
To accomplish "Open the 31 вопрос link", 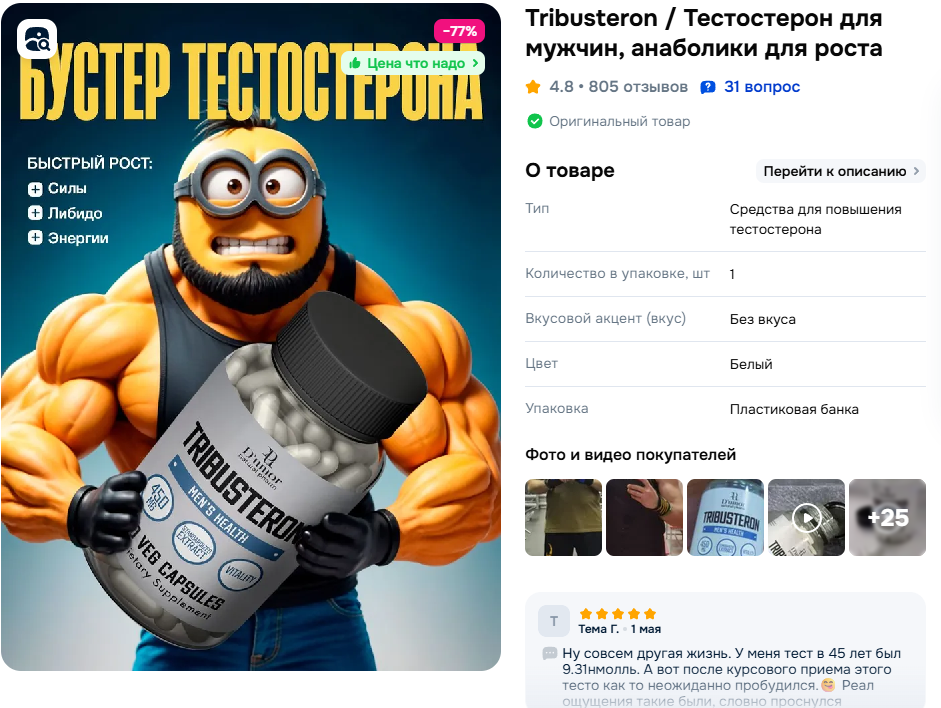I will (762, 87).
